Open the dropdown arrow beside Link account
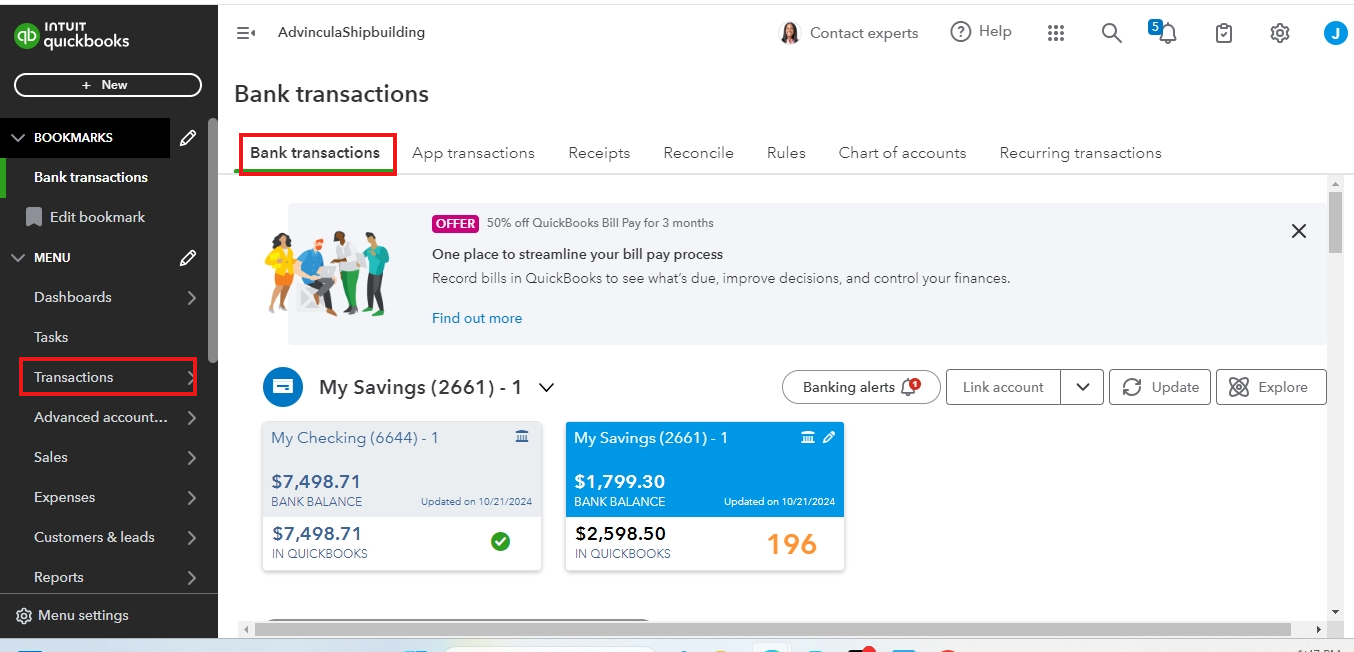 point(1082,387)
